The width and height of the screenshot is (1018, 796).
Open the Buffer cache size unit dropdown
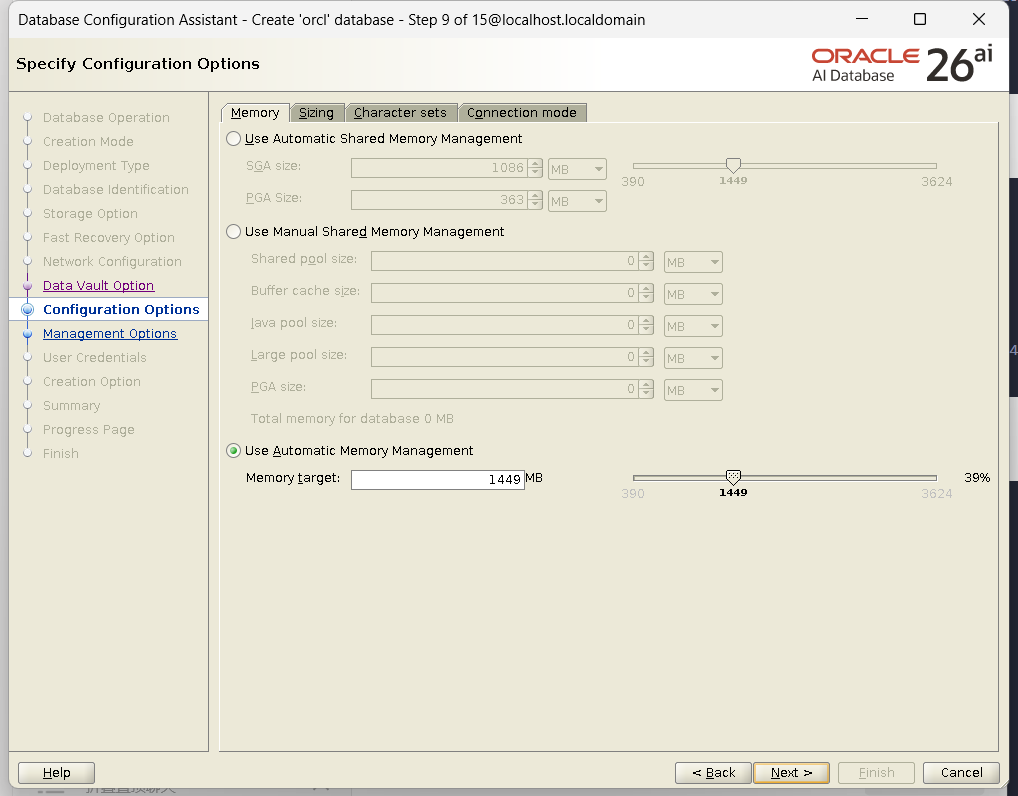(693, 294)
